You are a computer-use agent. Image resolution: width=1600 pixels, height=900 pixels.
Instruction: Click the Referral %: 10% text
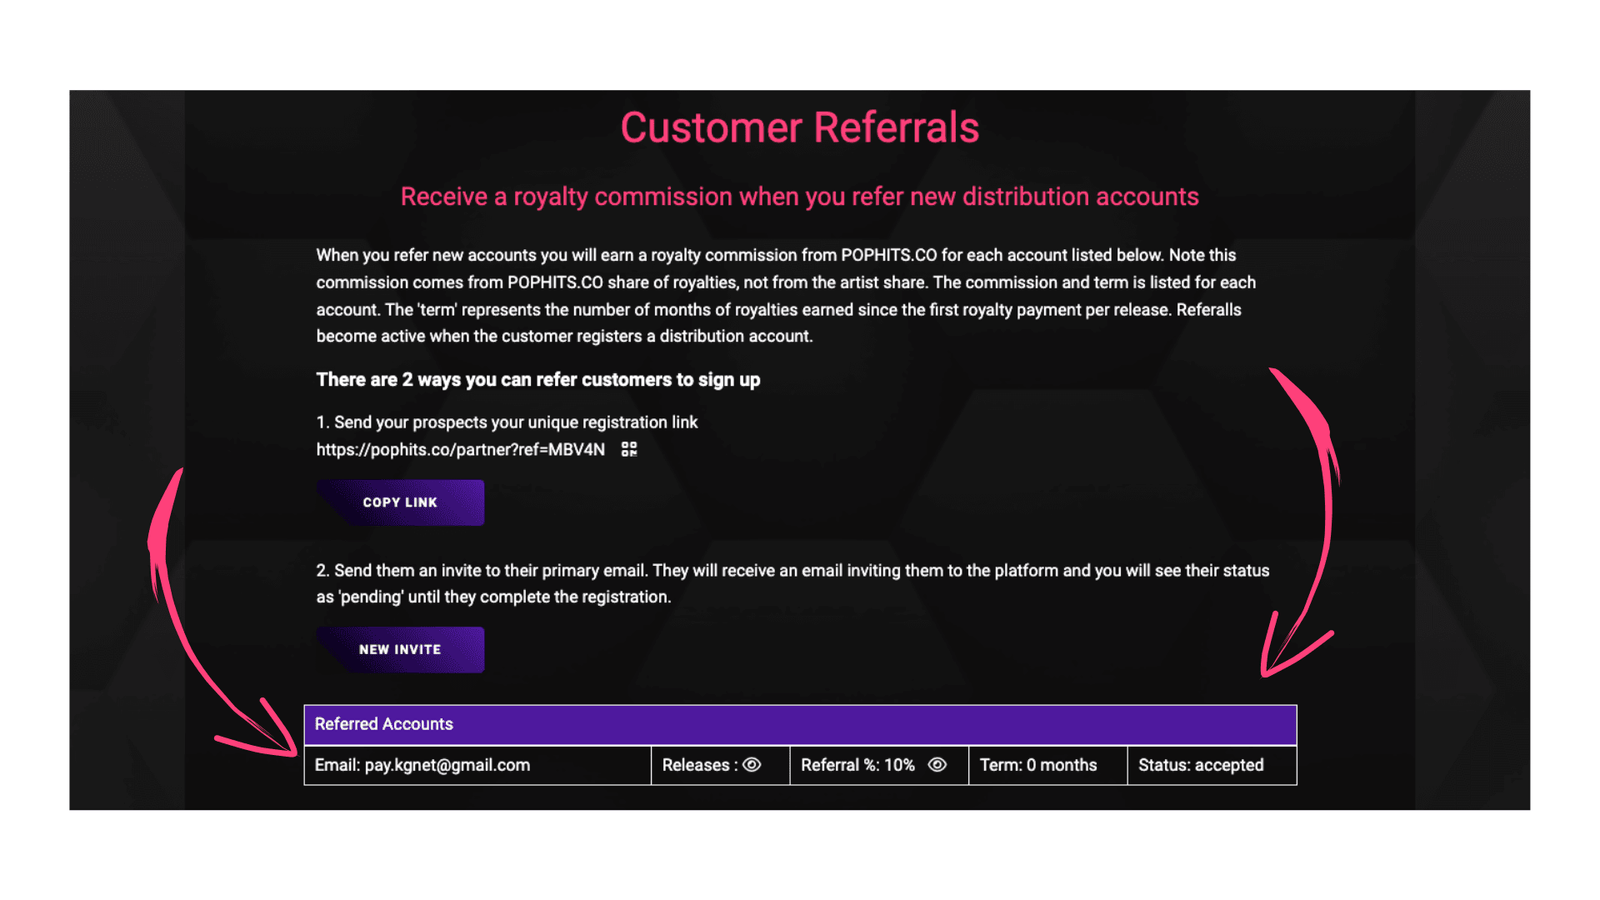click(858, 765)
